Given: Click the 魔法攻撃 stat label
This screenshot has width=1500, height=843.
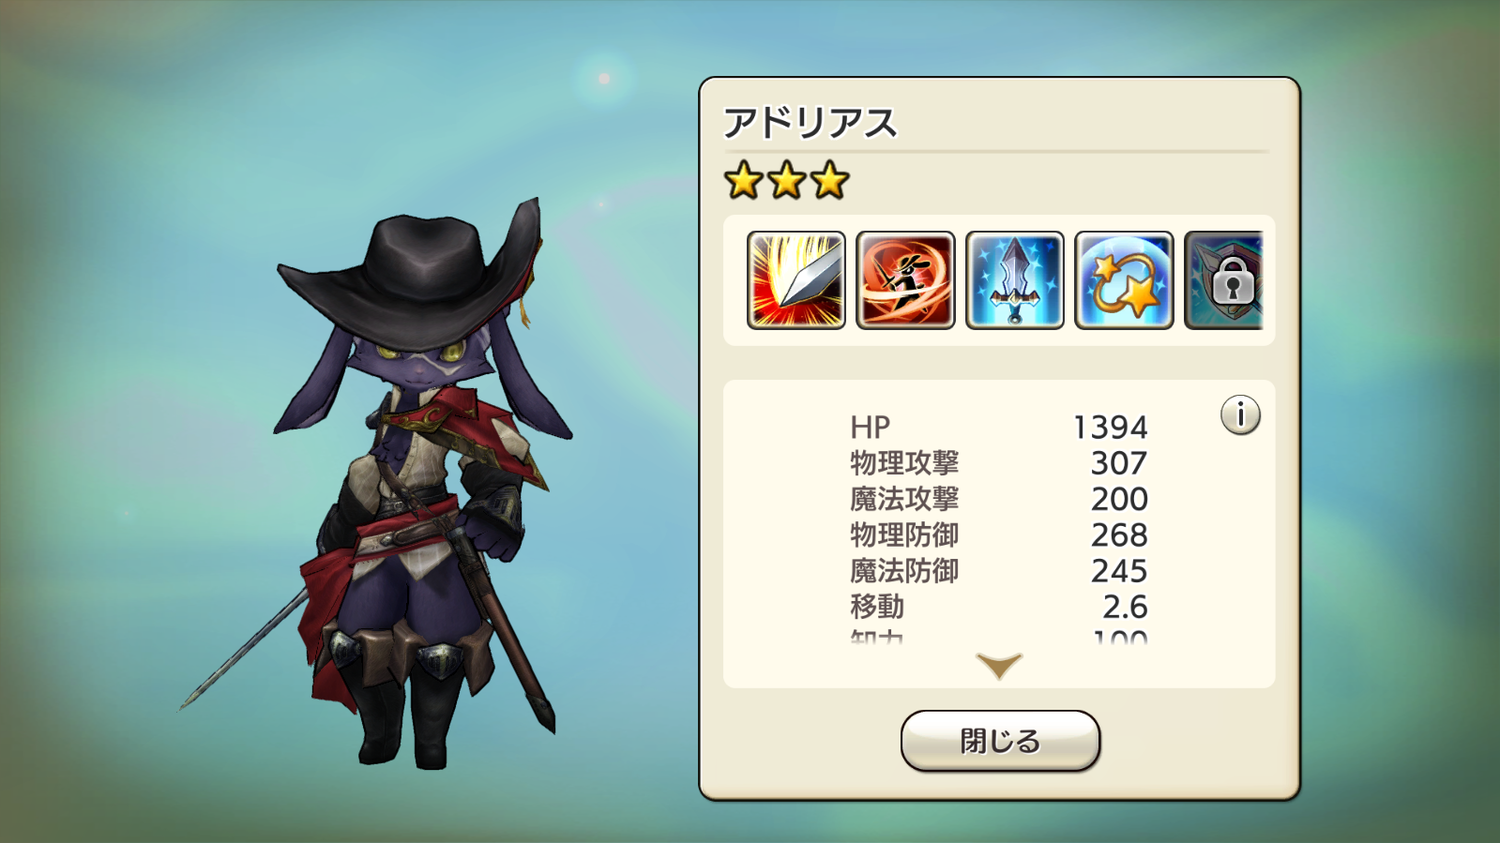Looking at the screenshot, I should coord(904,499).
